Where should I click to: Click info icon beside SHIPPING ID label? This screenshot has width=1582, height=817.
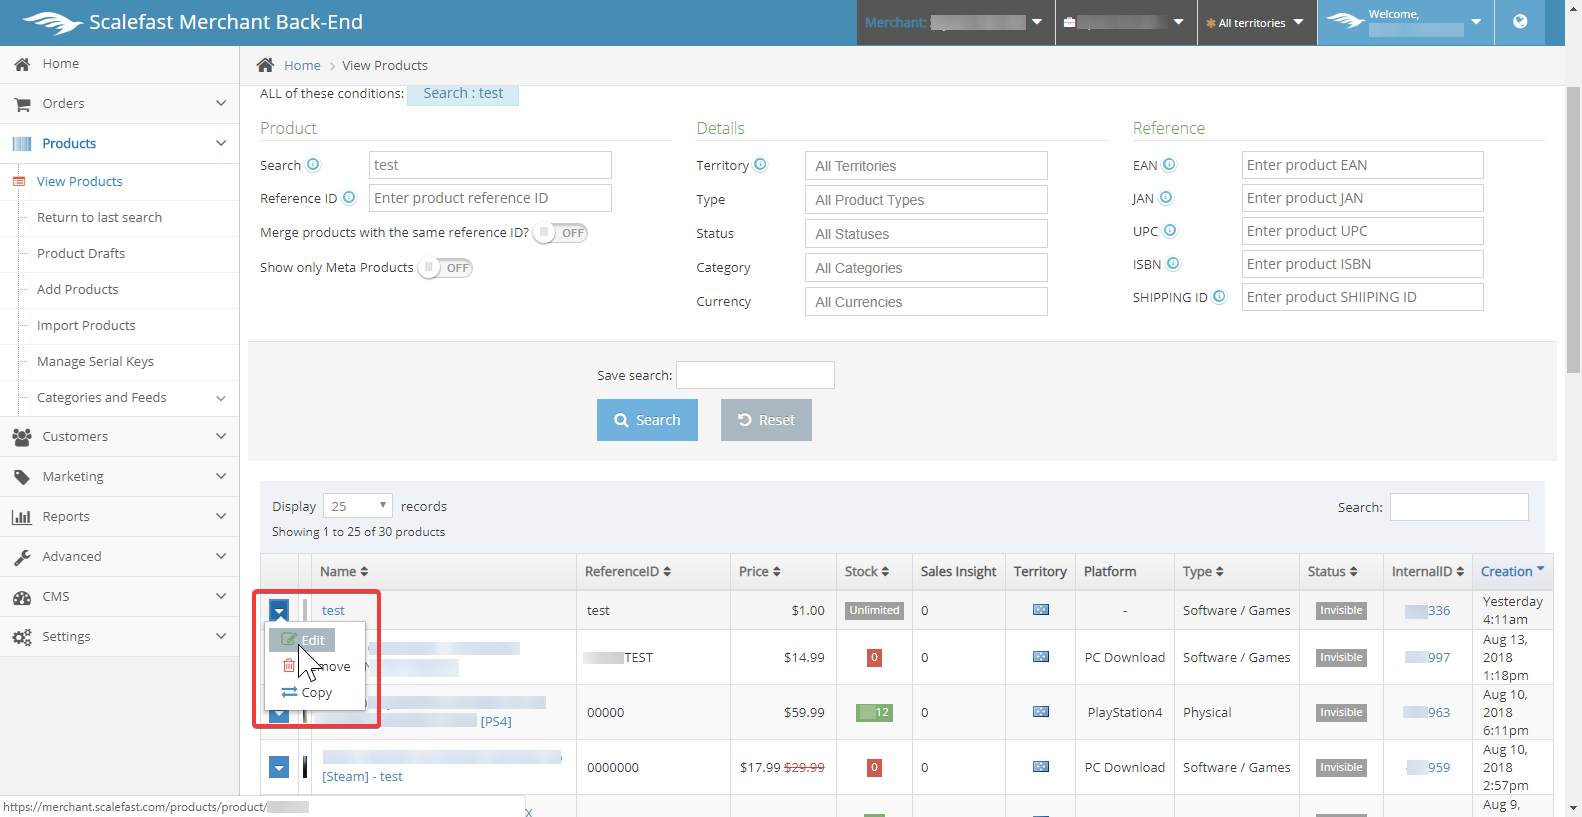1219,297
